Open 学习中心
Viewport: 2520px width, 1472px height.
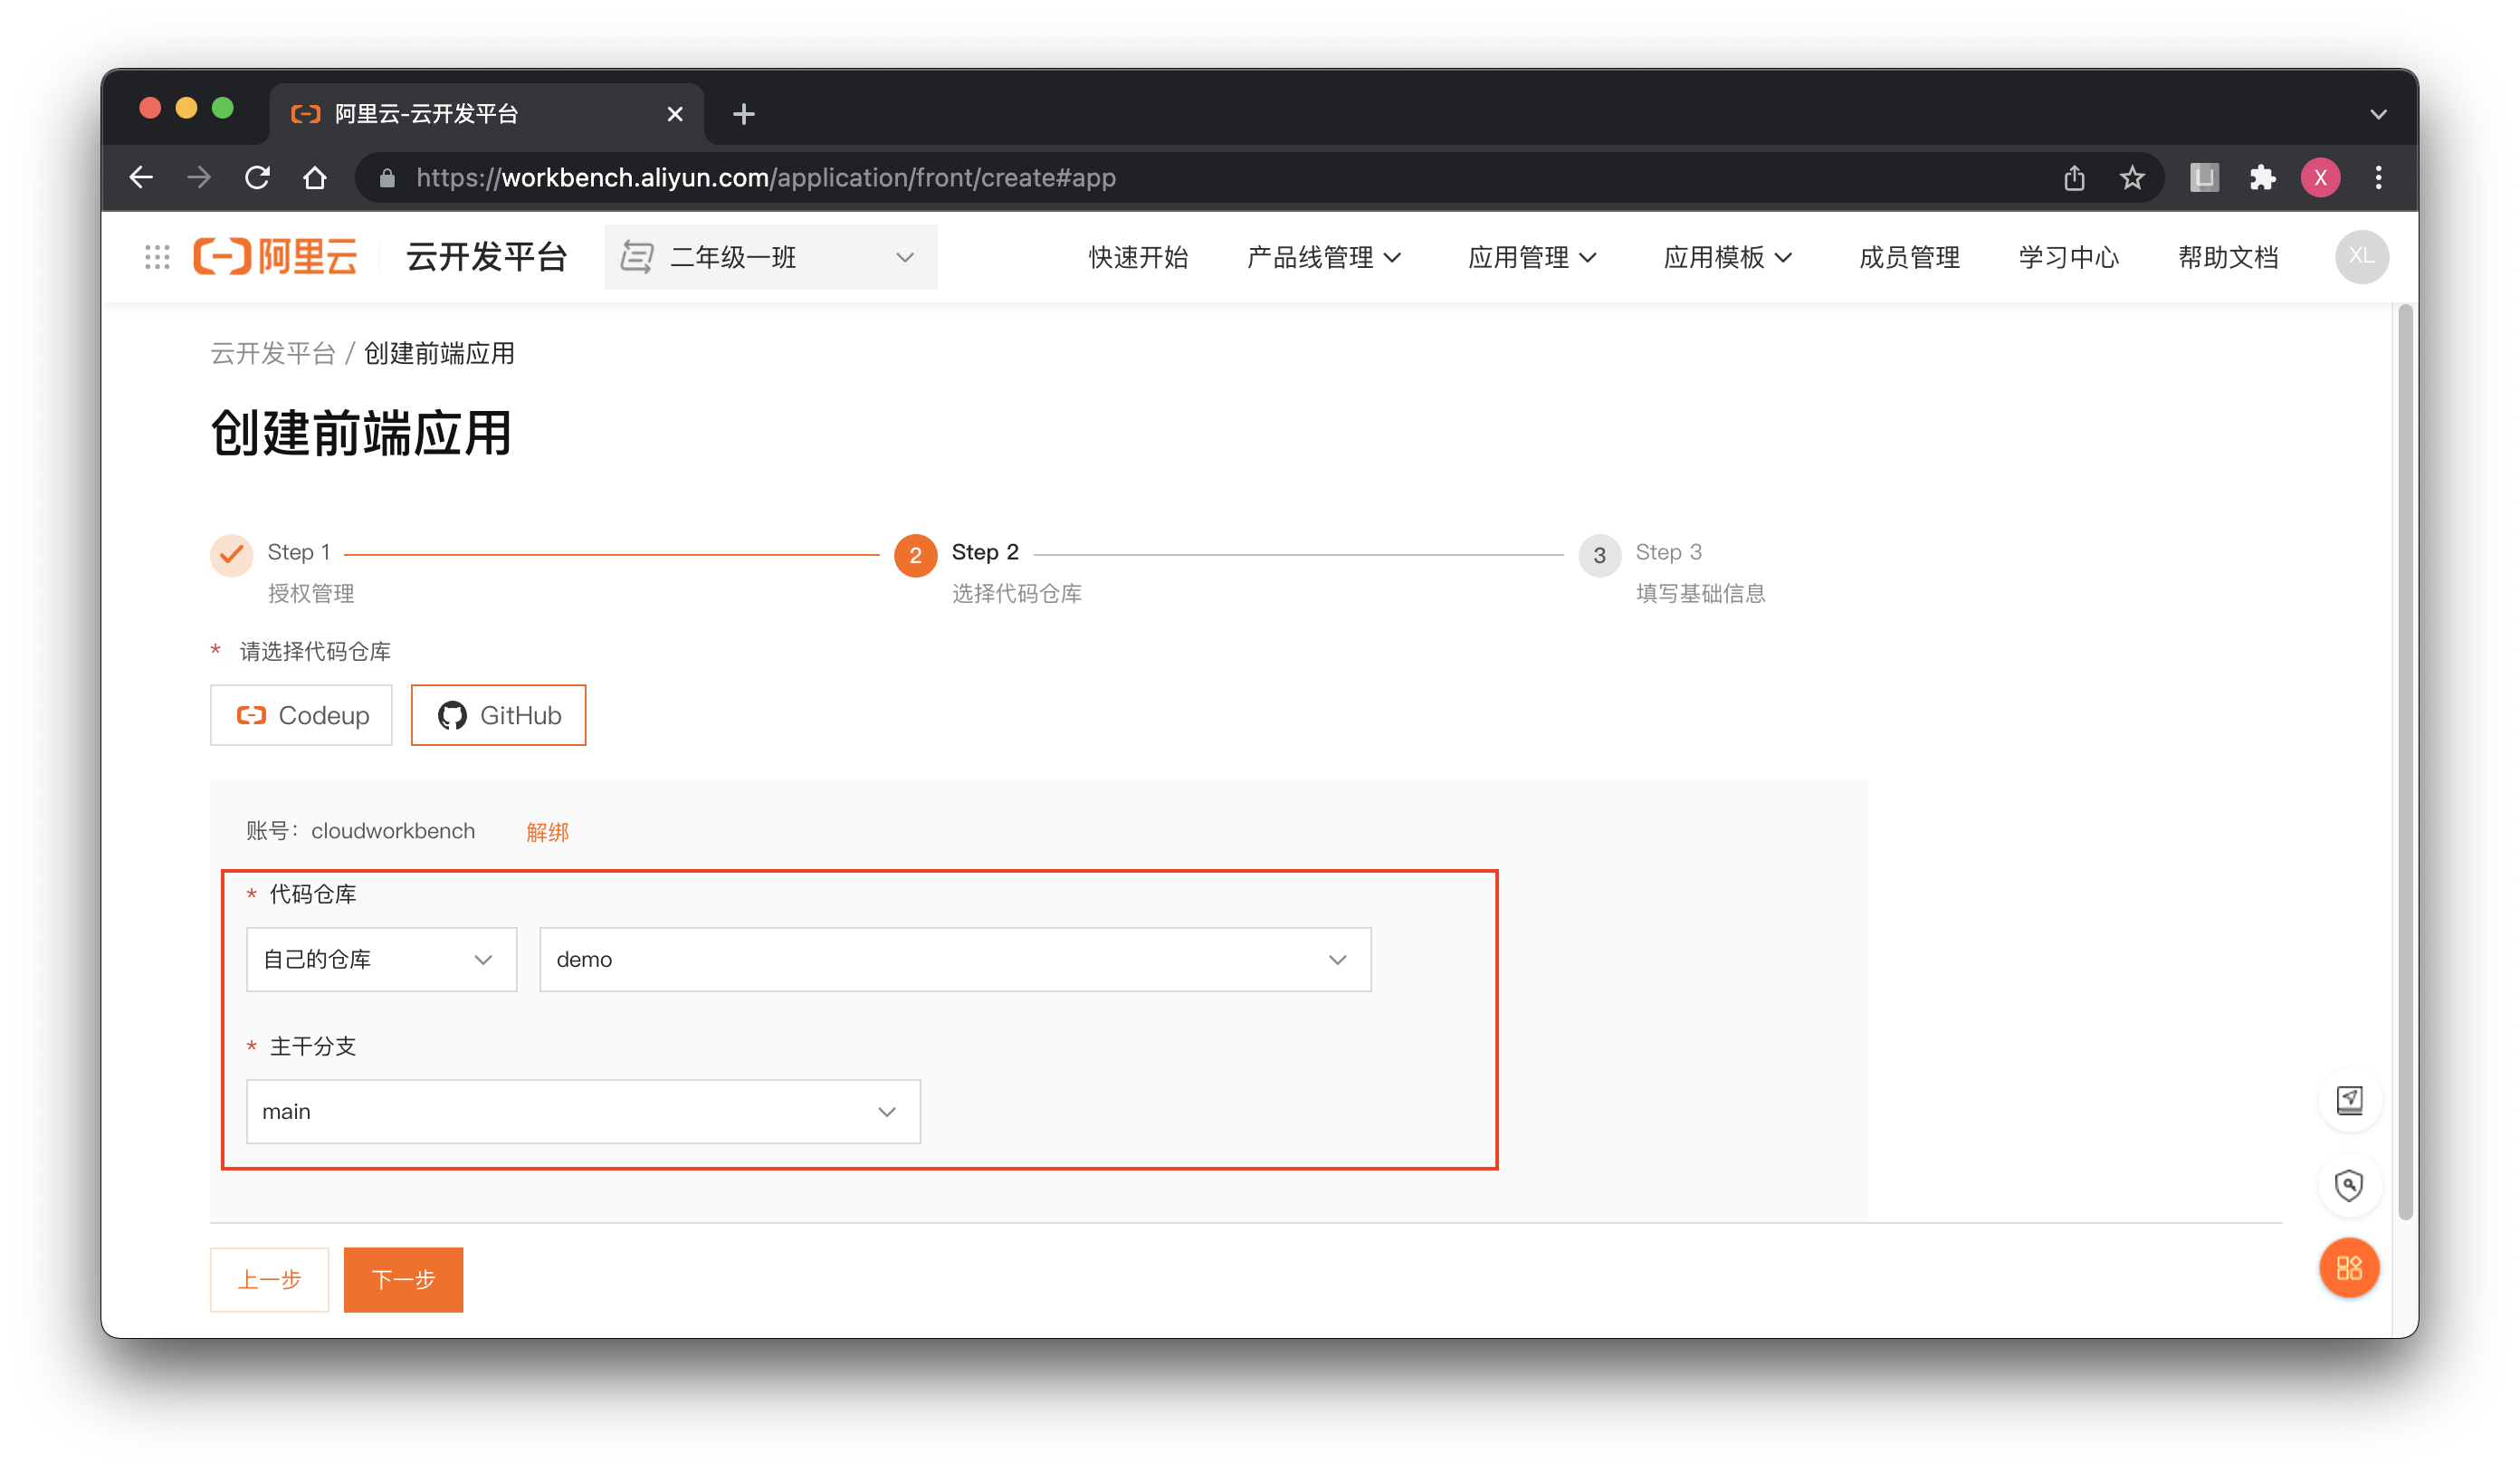[2068, 257]
